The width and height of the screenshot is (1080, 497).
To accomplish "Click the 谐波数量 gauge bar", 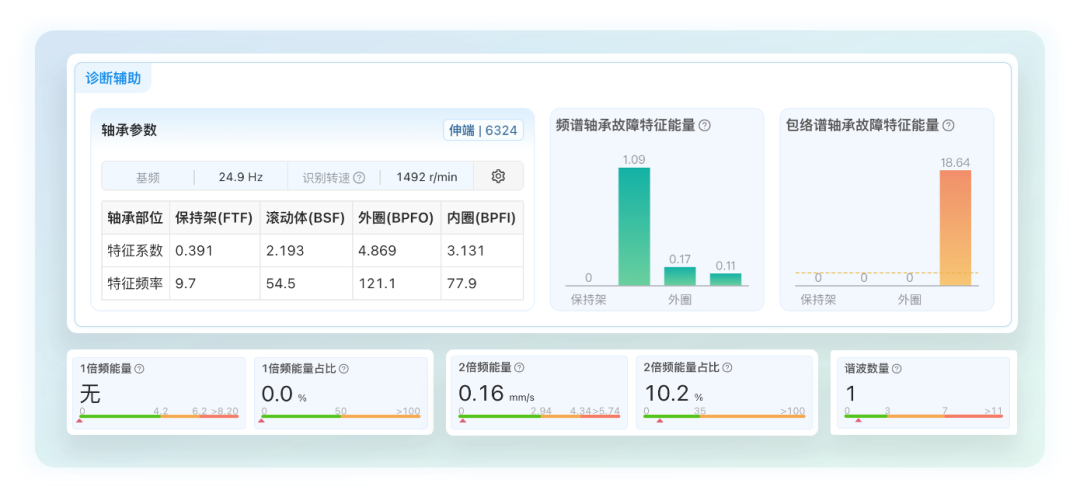I will click(924, 416).
